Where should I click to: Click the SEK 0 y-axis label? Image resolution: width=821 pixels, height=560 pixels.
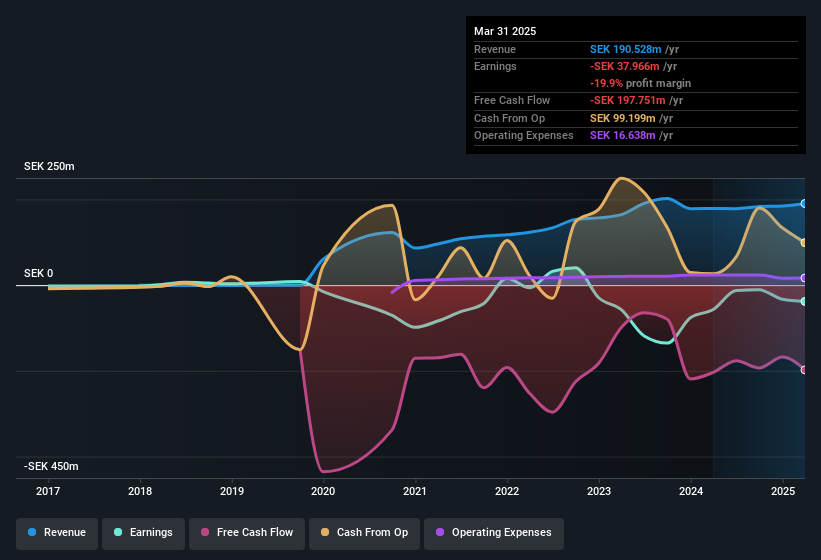pos(38,273)
